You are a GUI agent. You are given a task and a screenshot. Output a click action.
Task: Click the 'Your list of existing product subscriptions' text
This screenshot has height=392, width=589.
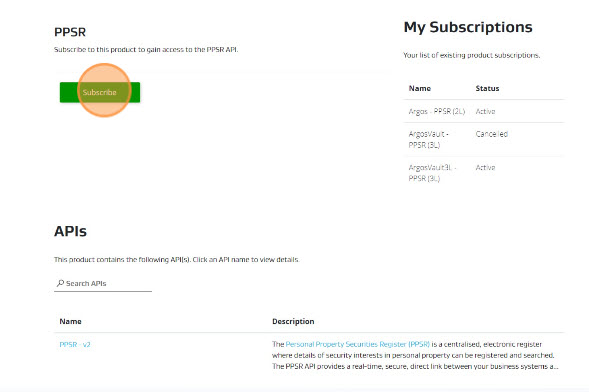471,55
